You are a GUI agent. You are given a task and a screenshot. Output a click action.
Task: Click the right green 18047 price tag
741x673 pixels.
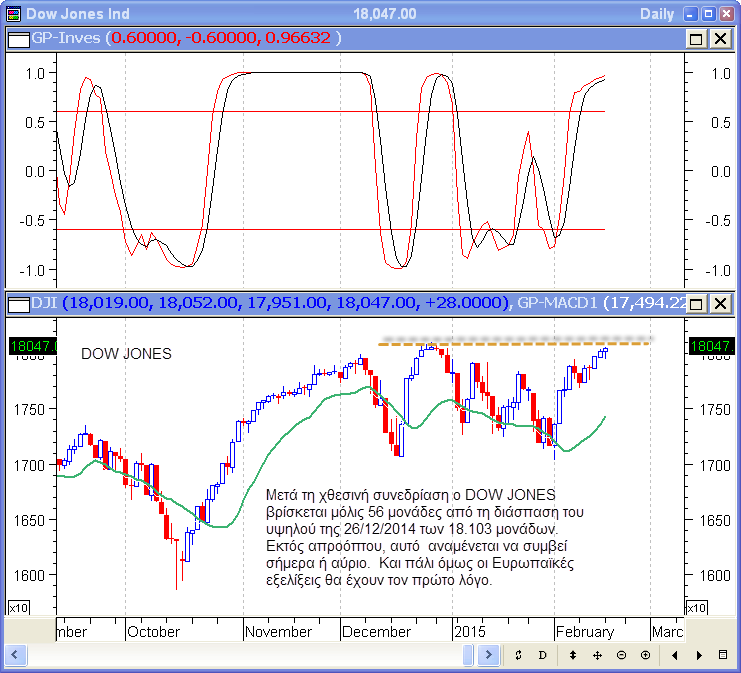(x=712, y=346)
